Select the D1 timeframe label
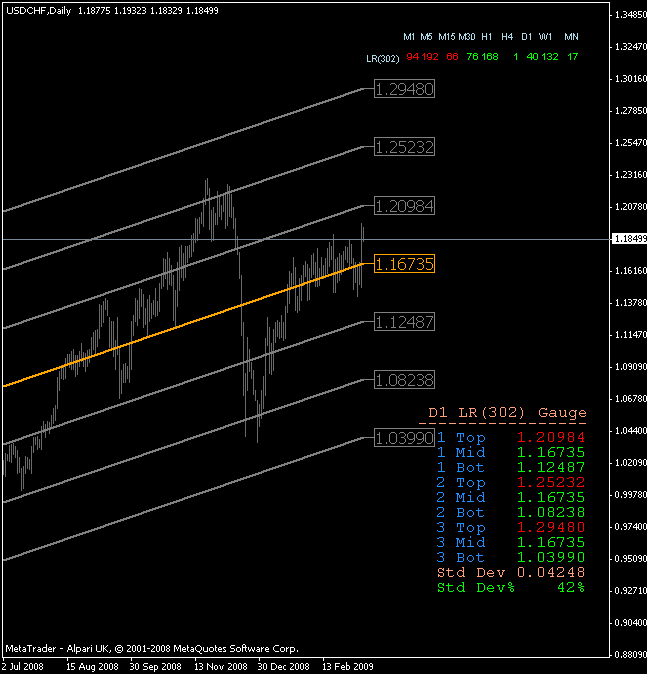The image size is (647, 674). 526,37
